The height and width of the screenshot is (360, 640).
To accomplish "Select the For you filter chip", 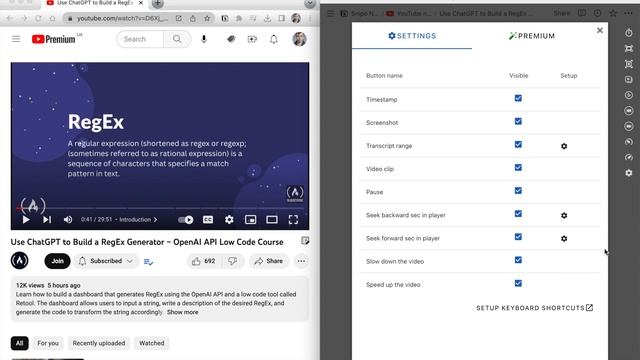I will click(x=48, y=343).
